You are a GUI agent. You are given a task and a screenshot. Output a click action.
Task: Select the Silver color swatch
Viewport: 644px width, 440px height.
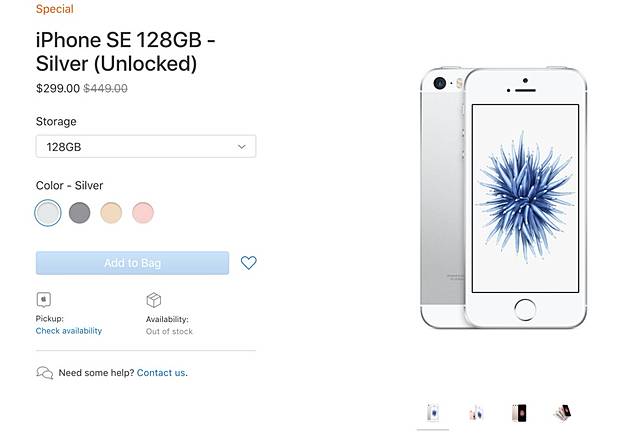[x=48, y=212]
